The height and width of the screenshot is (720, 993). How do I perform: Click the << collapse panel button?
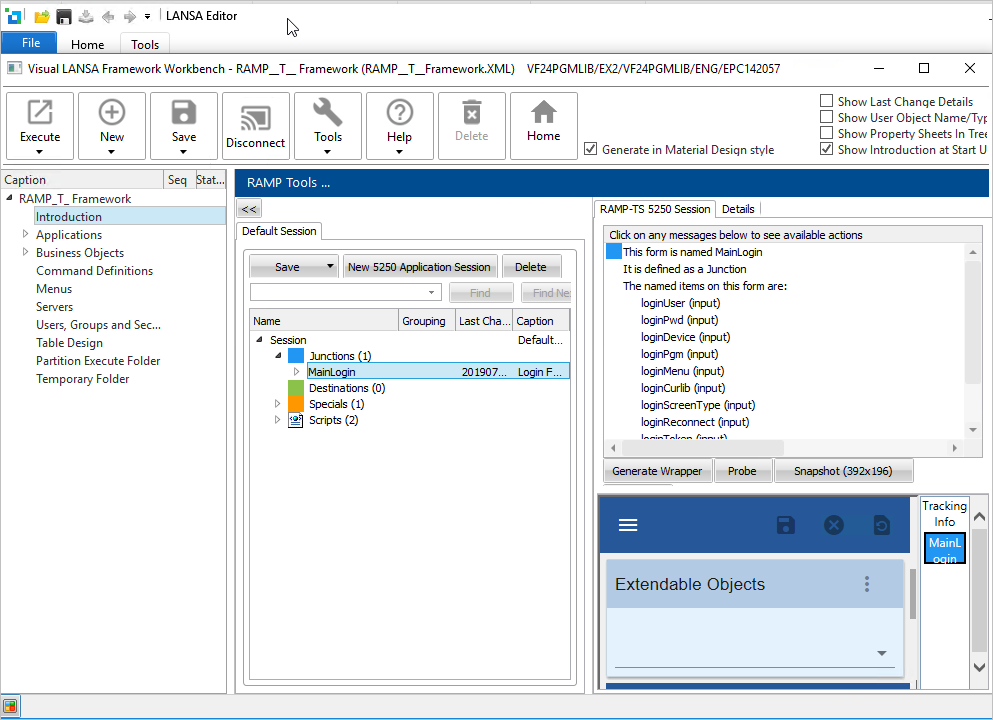pos(249,209)
